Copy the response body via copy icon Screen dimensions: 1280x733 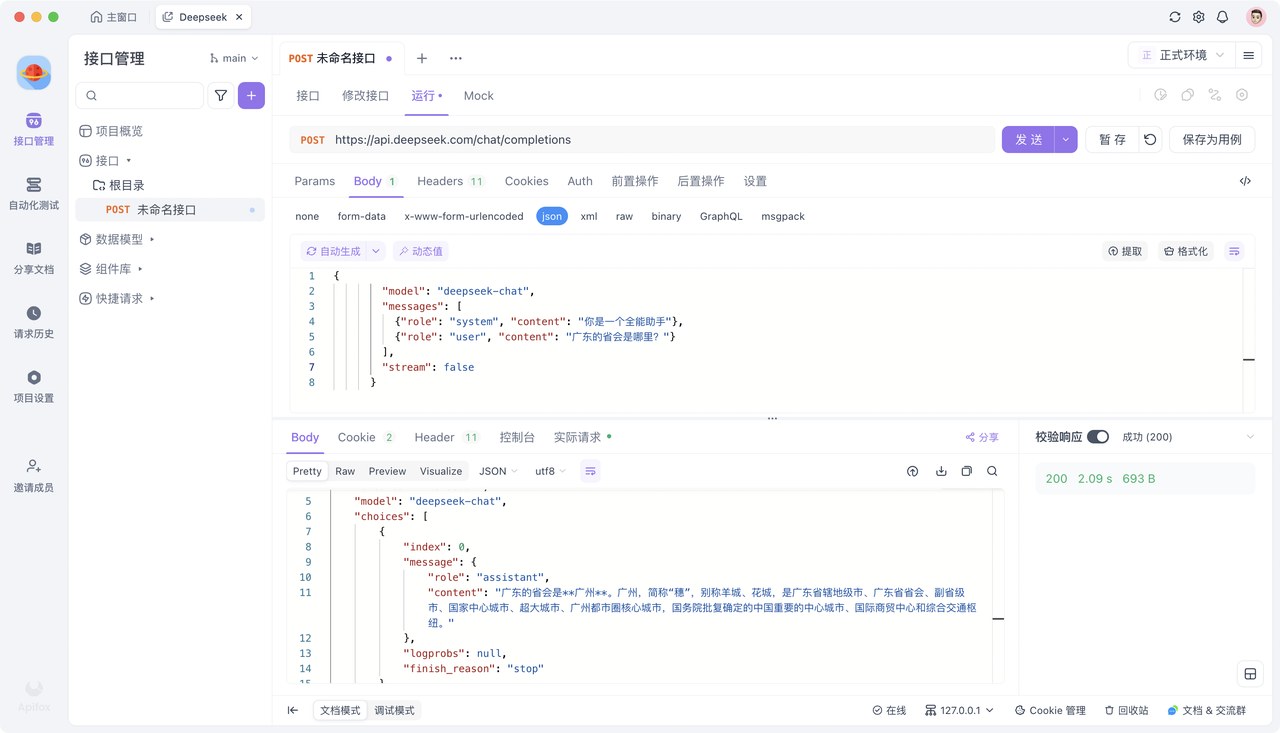[x=966, y=470]
